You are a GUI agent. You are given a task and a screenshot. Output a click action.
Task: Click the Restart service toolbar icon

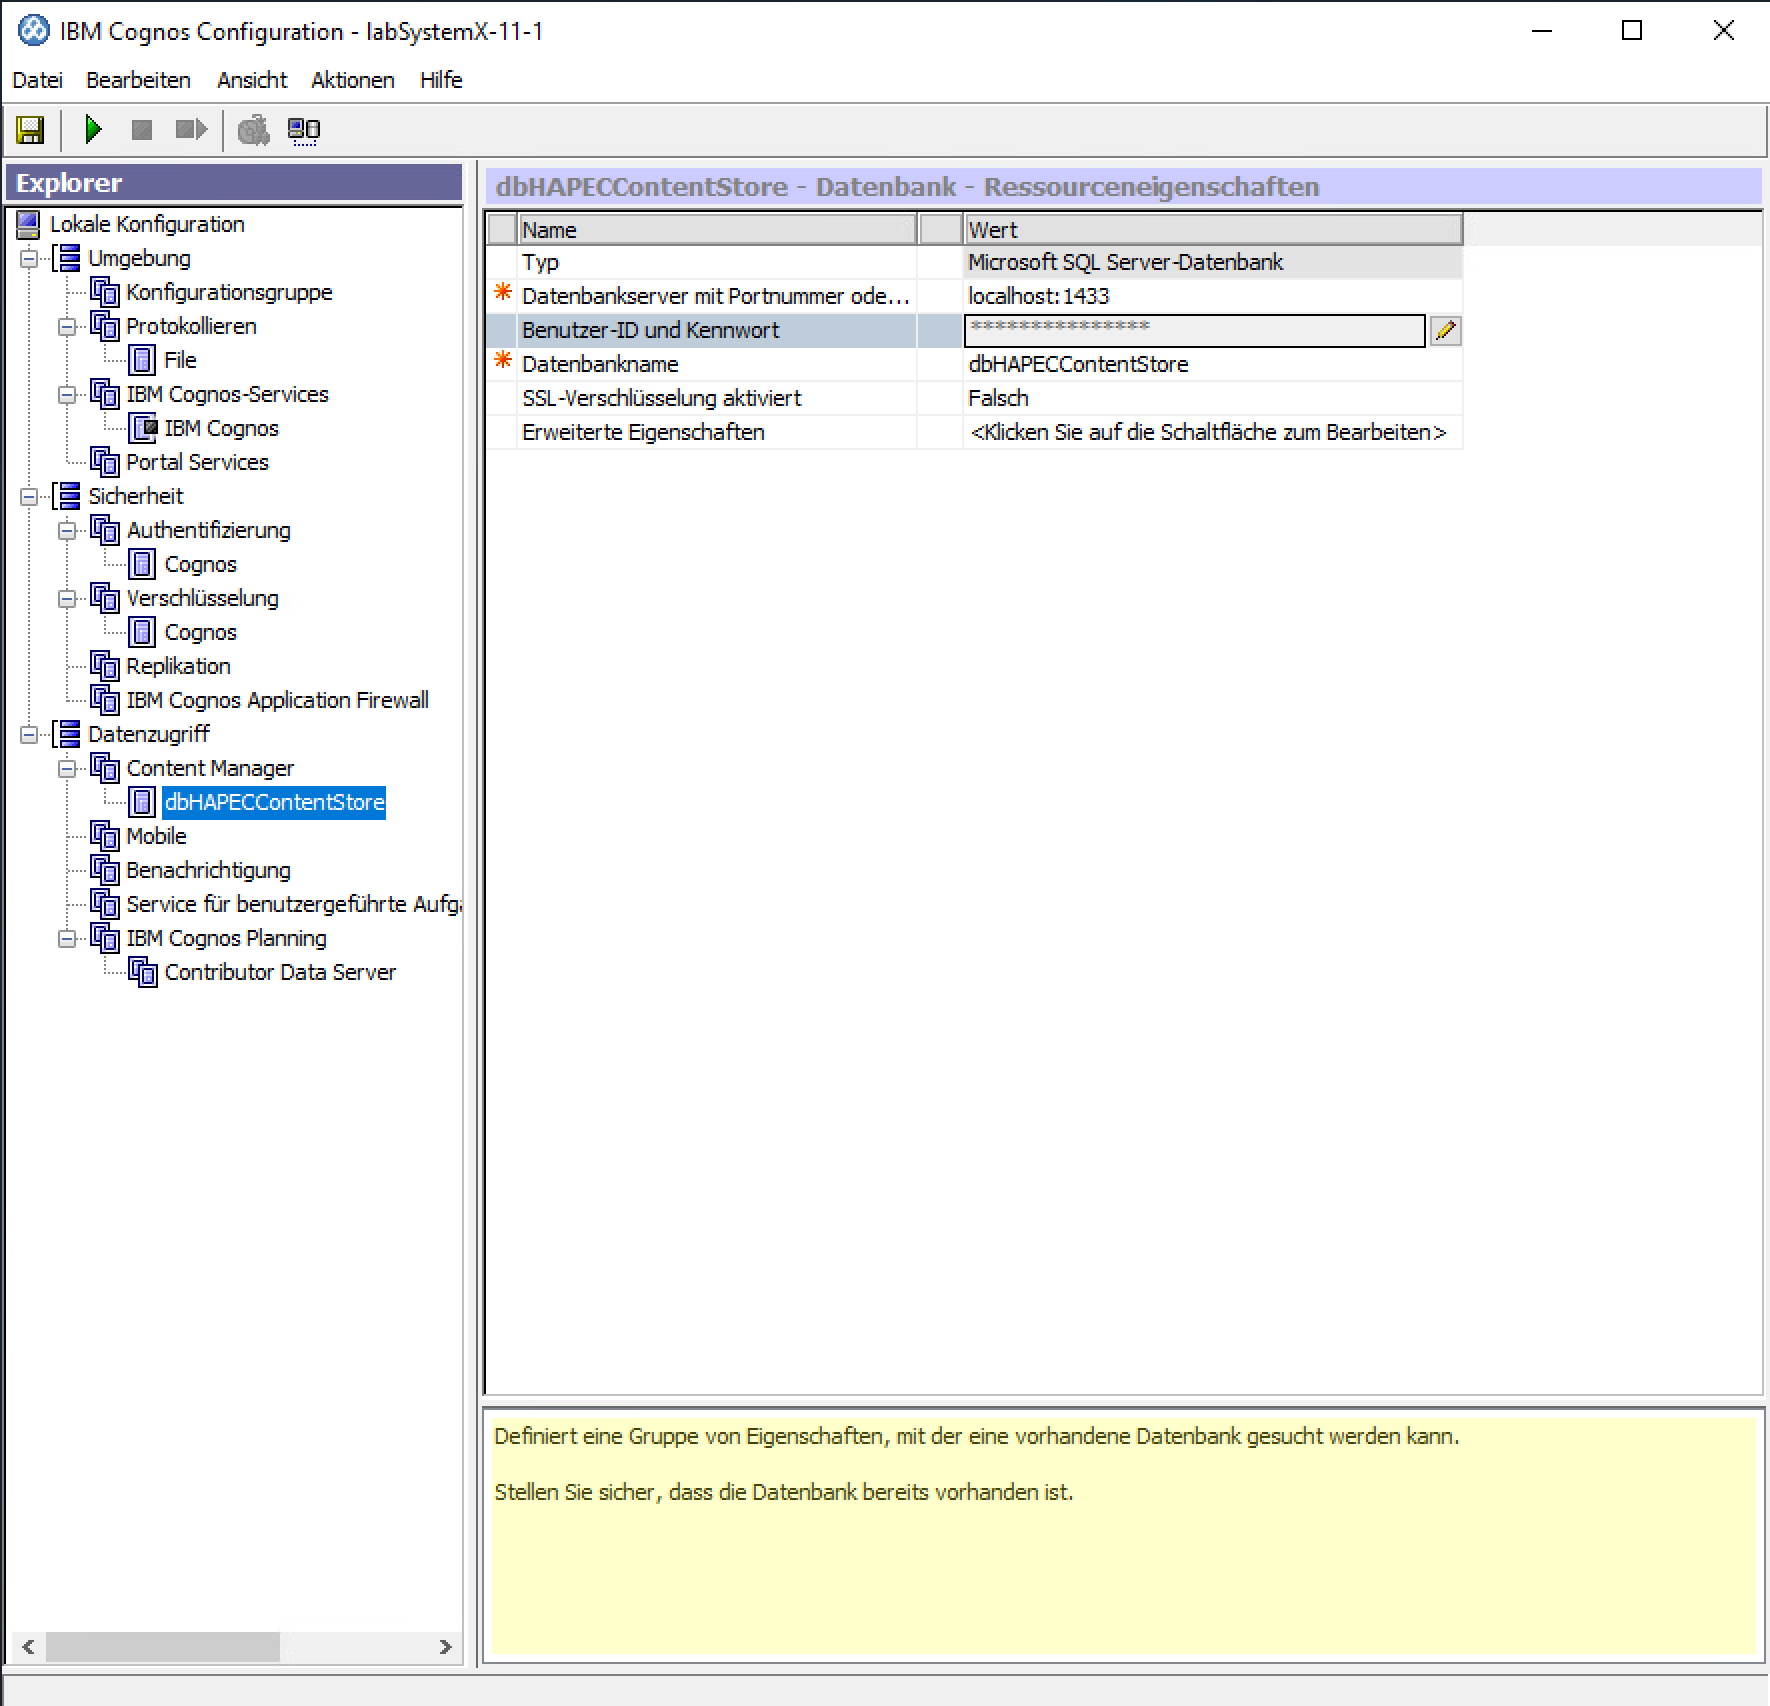(190, 130)
